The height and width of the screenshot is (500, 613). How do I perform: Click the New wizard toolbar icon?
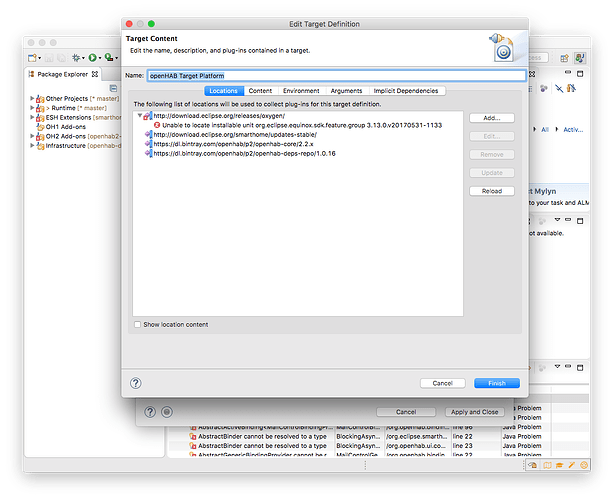(32, 58)
